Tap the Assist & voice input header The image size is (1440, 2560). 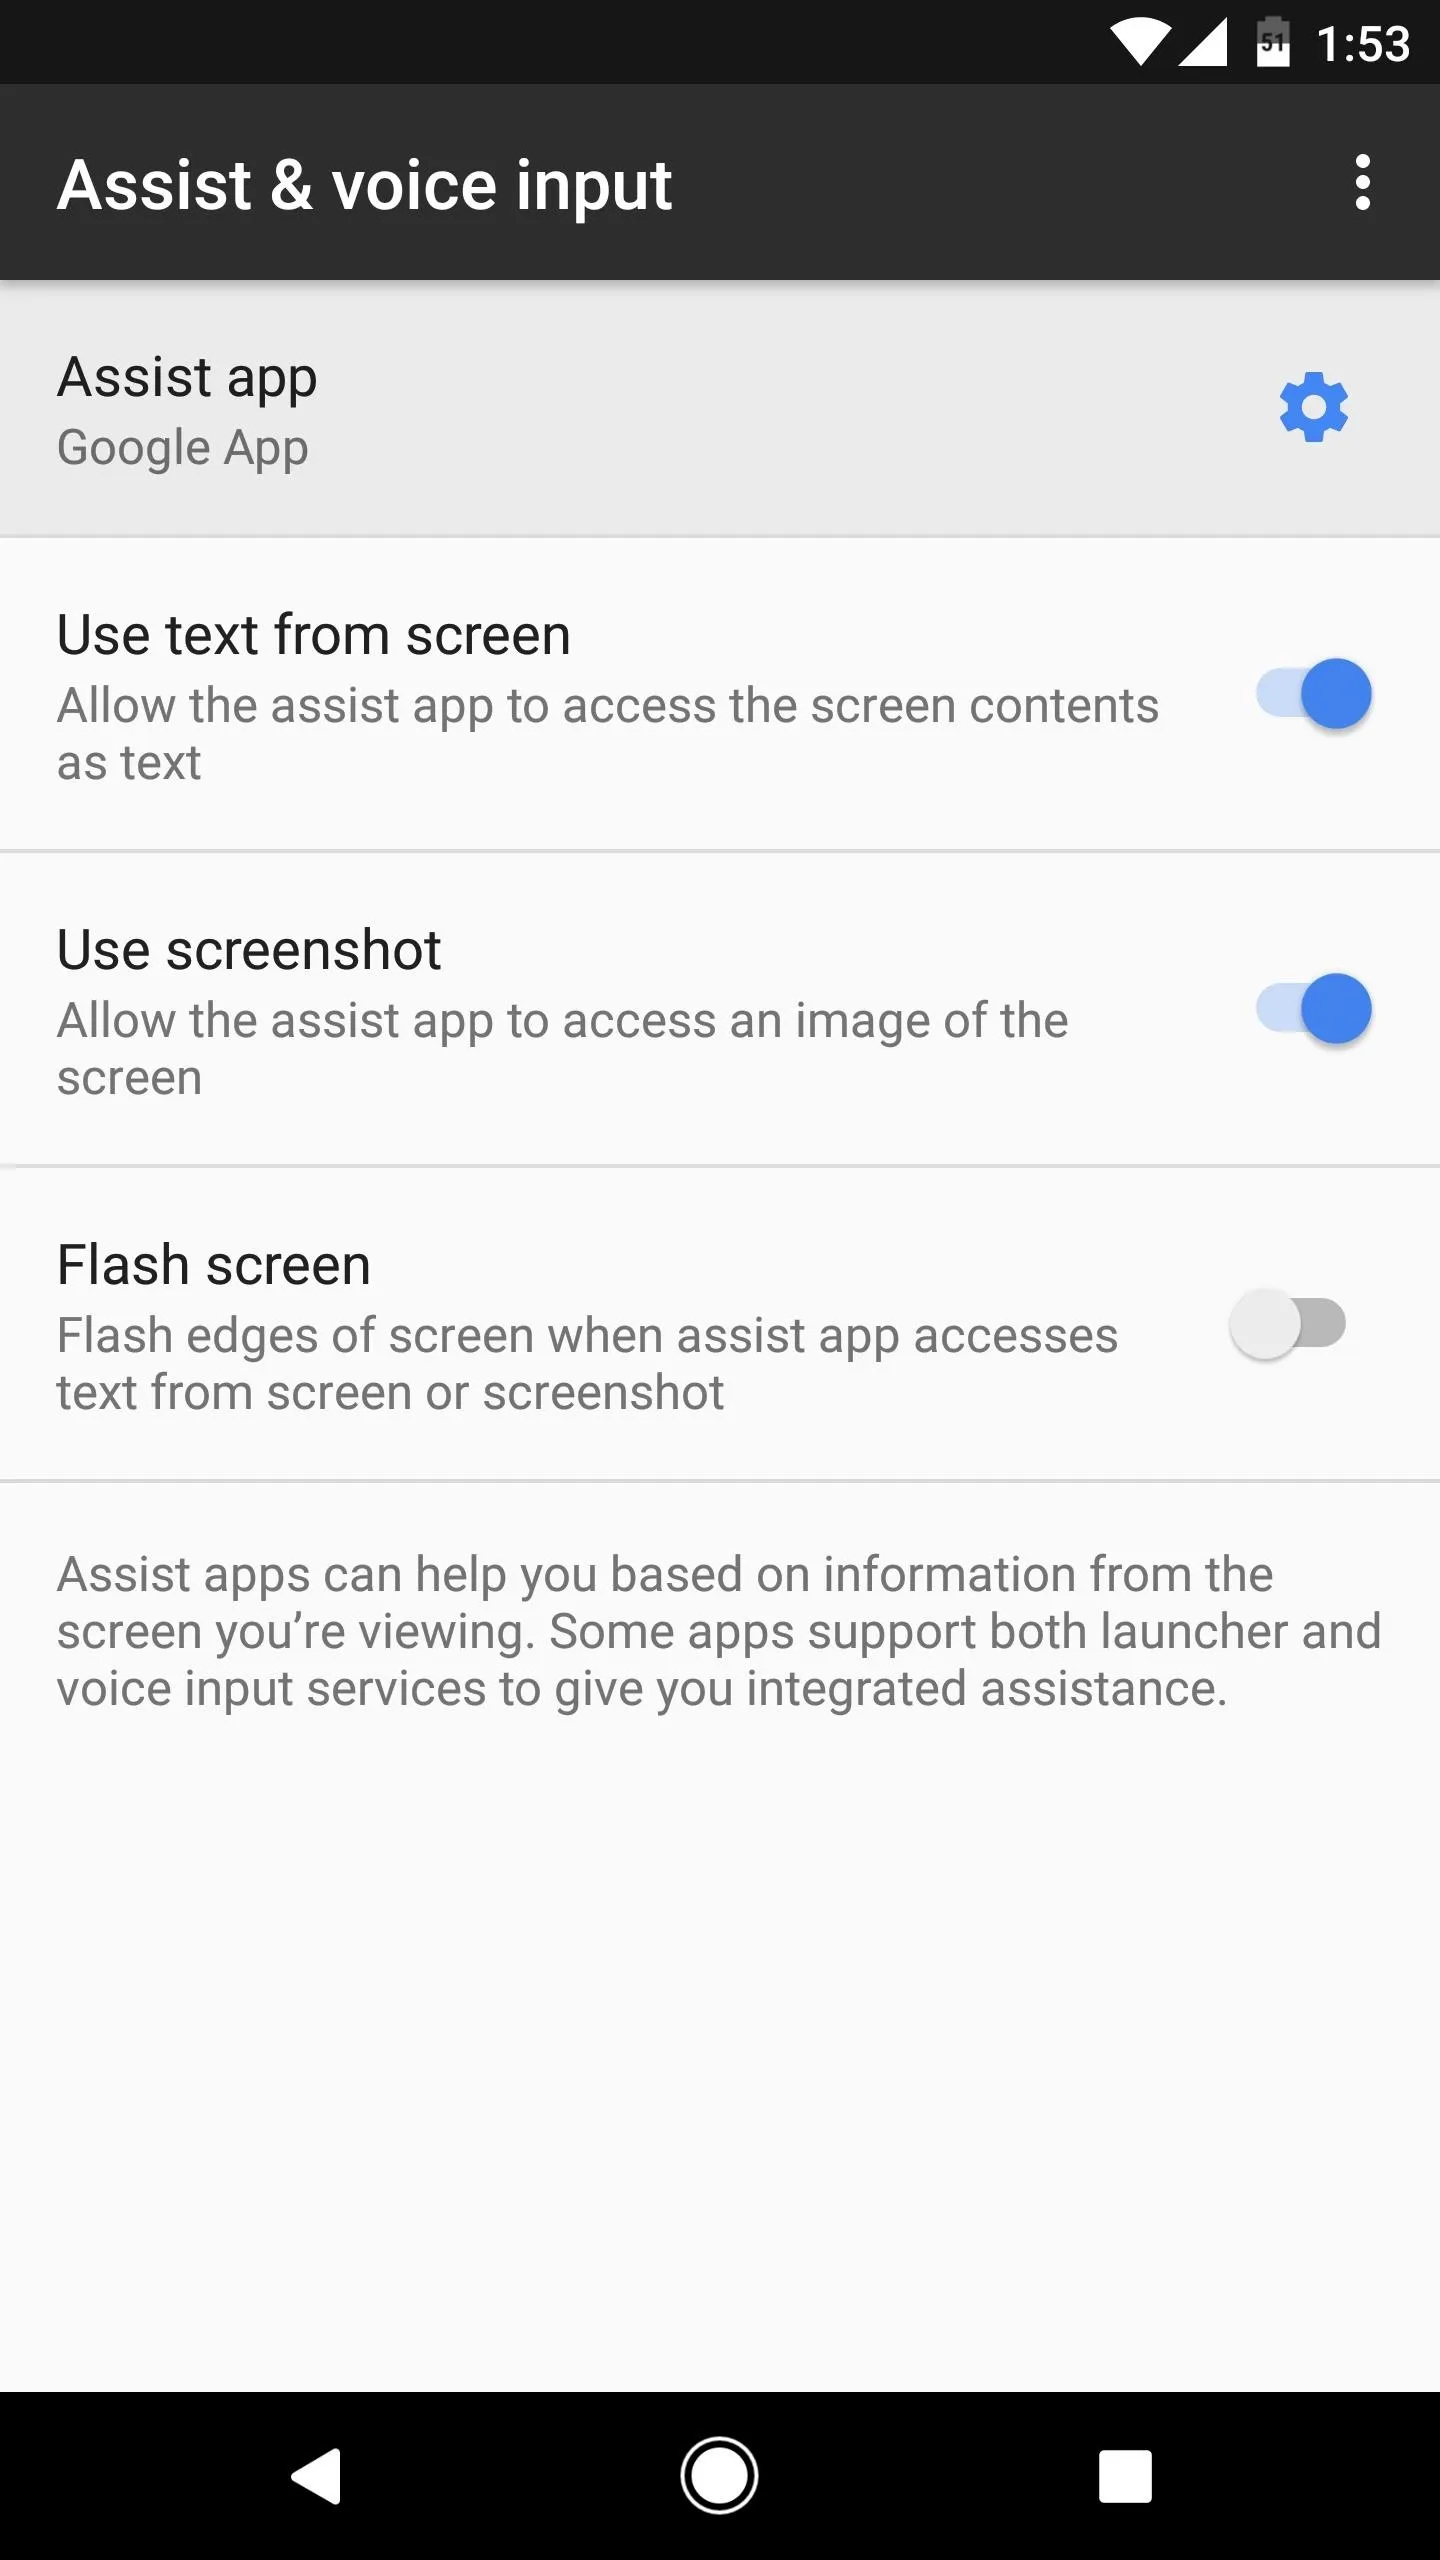(x=364, y=186)
